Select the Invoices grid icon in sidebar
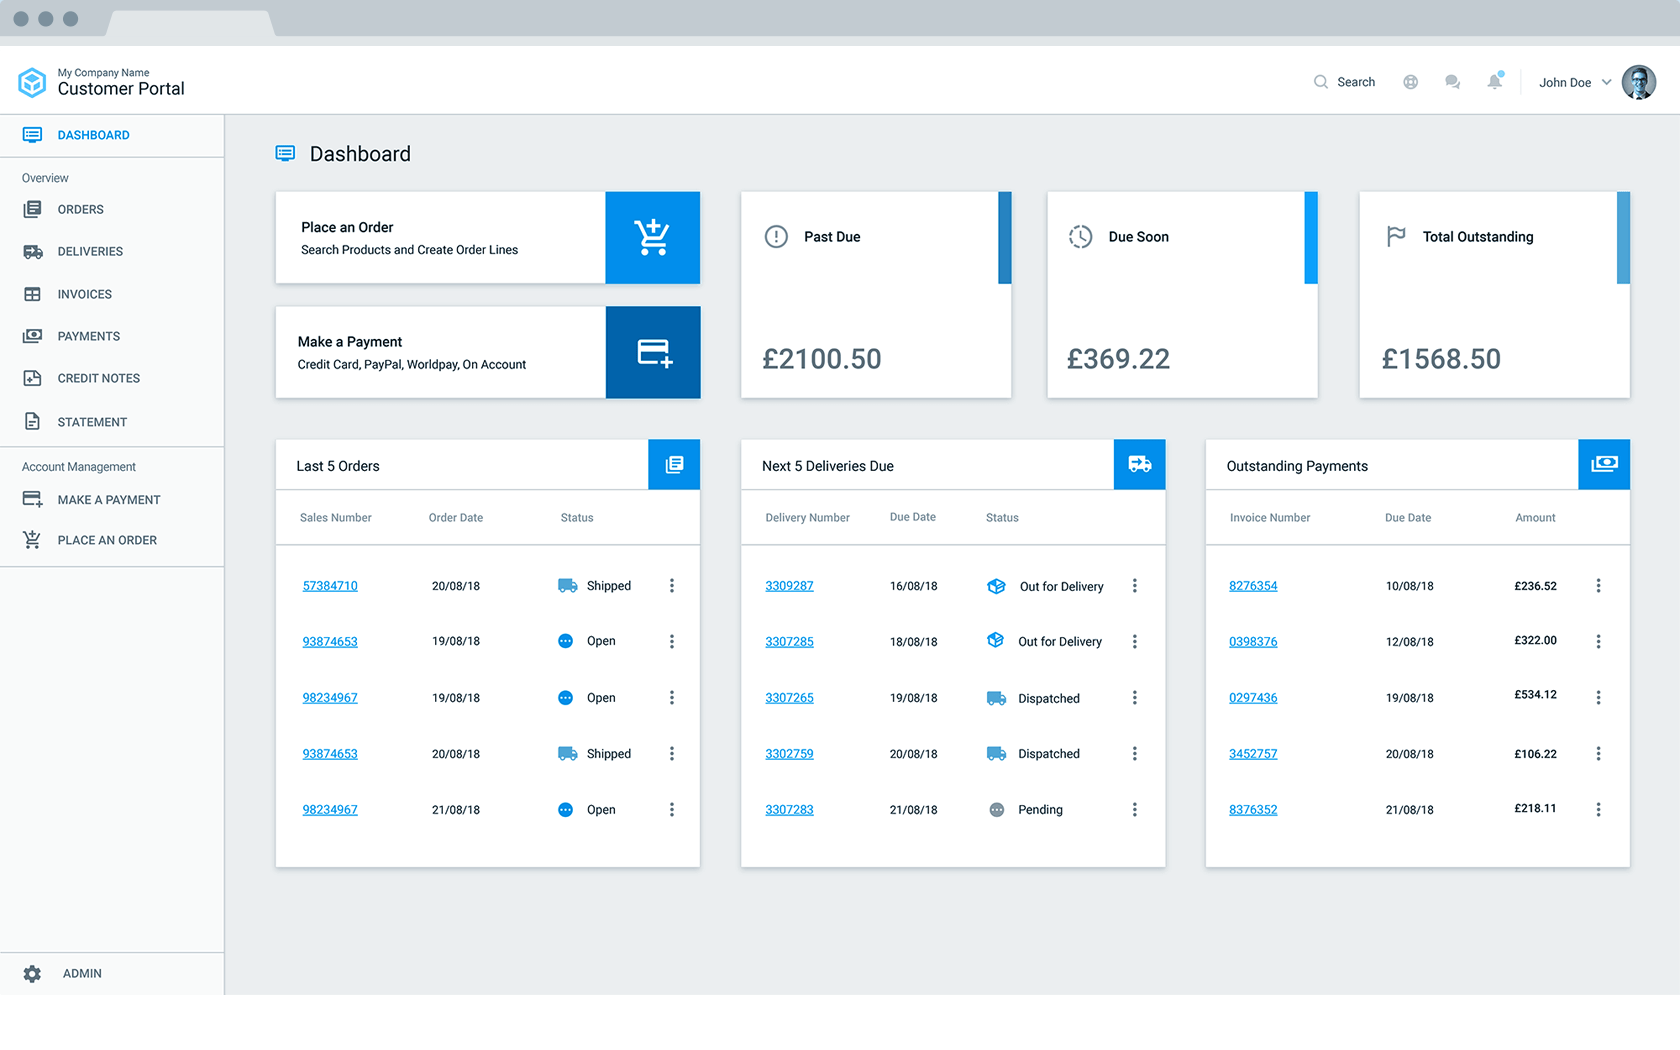Screen dimensions: 1680x1050 click(x=33, y=293)
